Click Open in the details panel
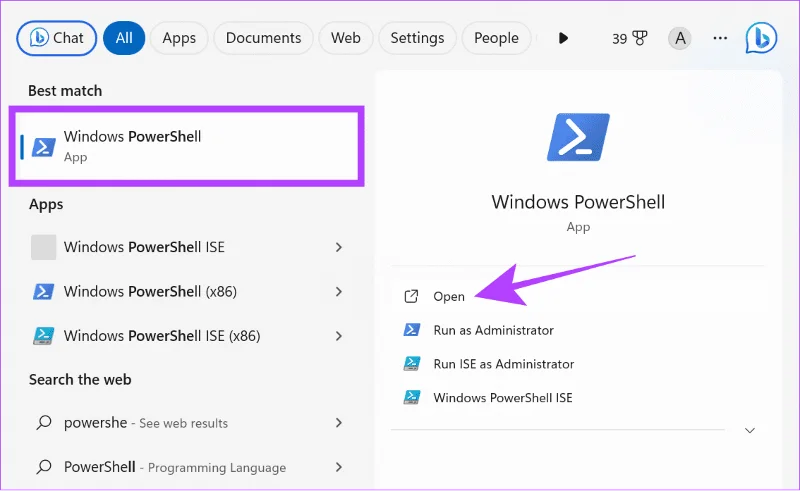The height and width of the screenshot is (491, 800). click(578, 297)
